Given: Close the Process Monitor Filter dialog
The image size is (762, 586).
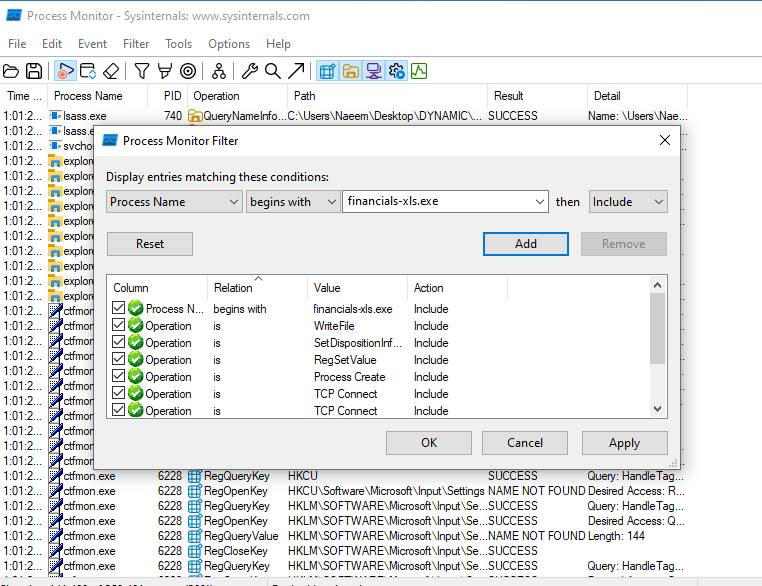Looking at the screenshot, I should tap(665, 140).
